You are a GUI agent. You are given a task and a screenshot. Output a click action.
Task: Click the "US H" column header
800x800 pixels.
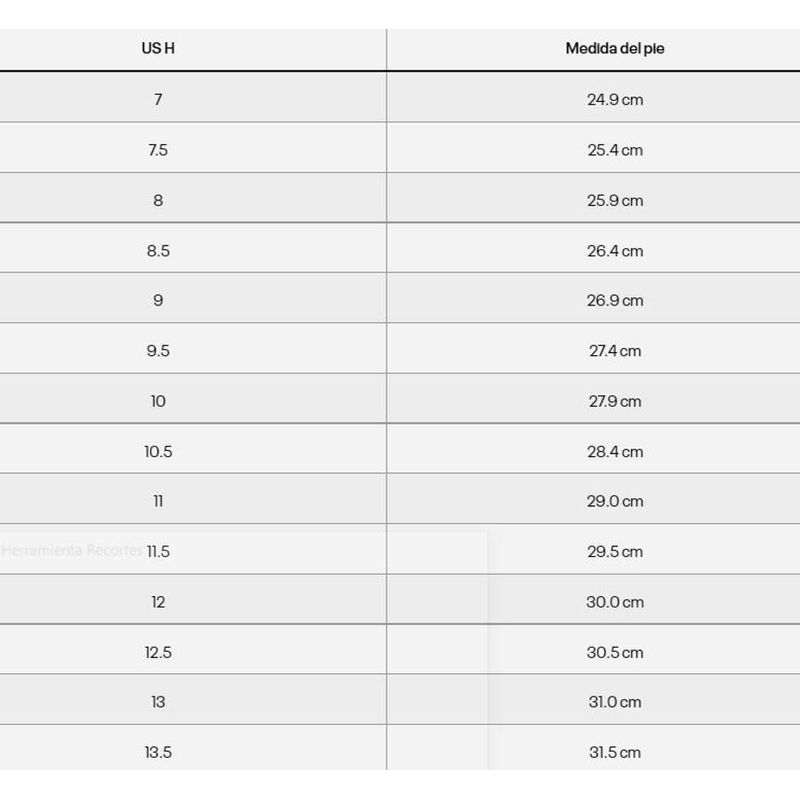158,48
